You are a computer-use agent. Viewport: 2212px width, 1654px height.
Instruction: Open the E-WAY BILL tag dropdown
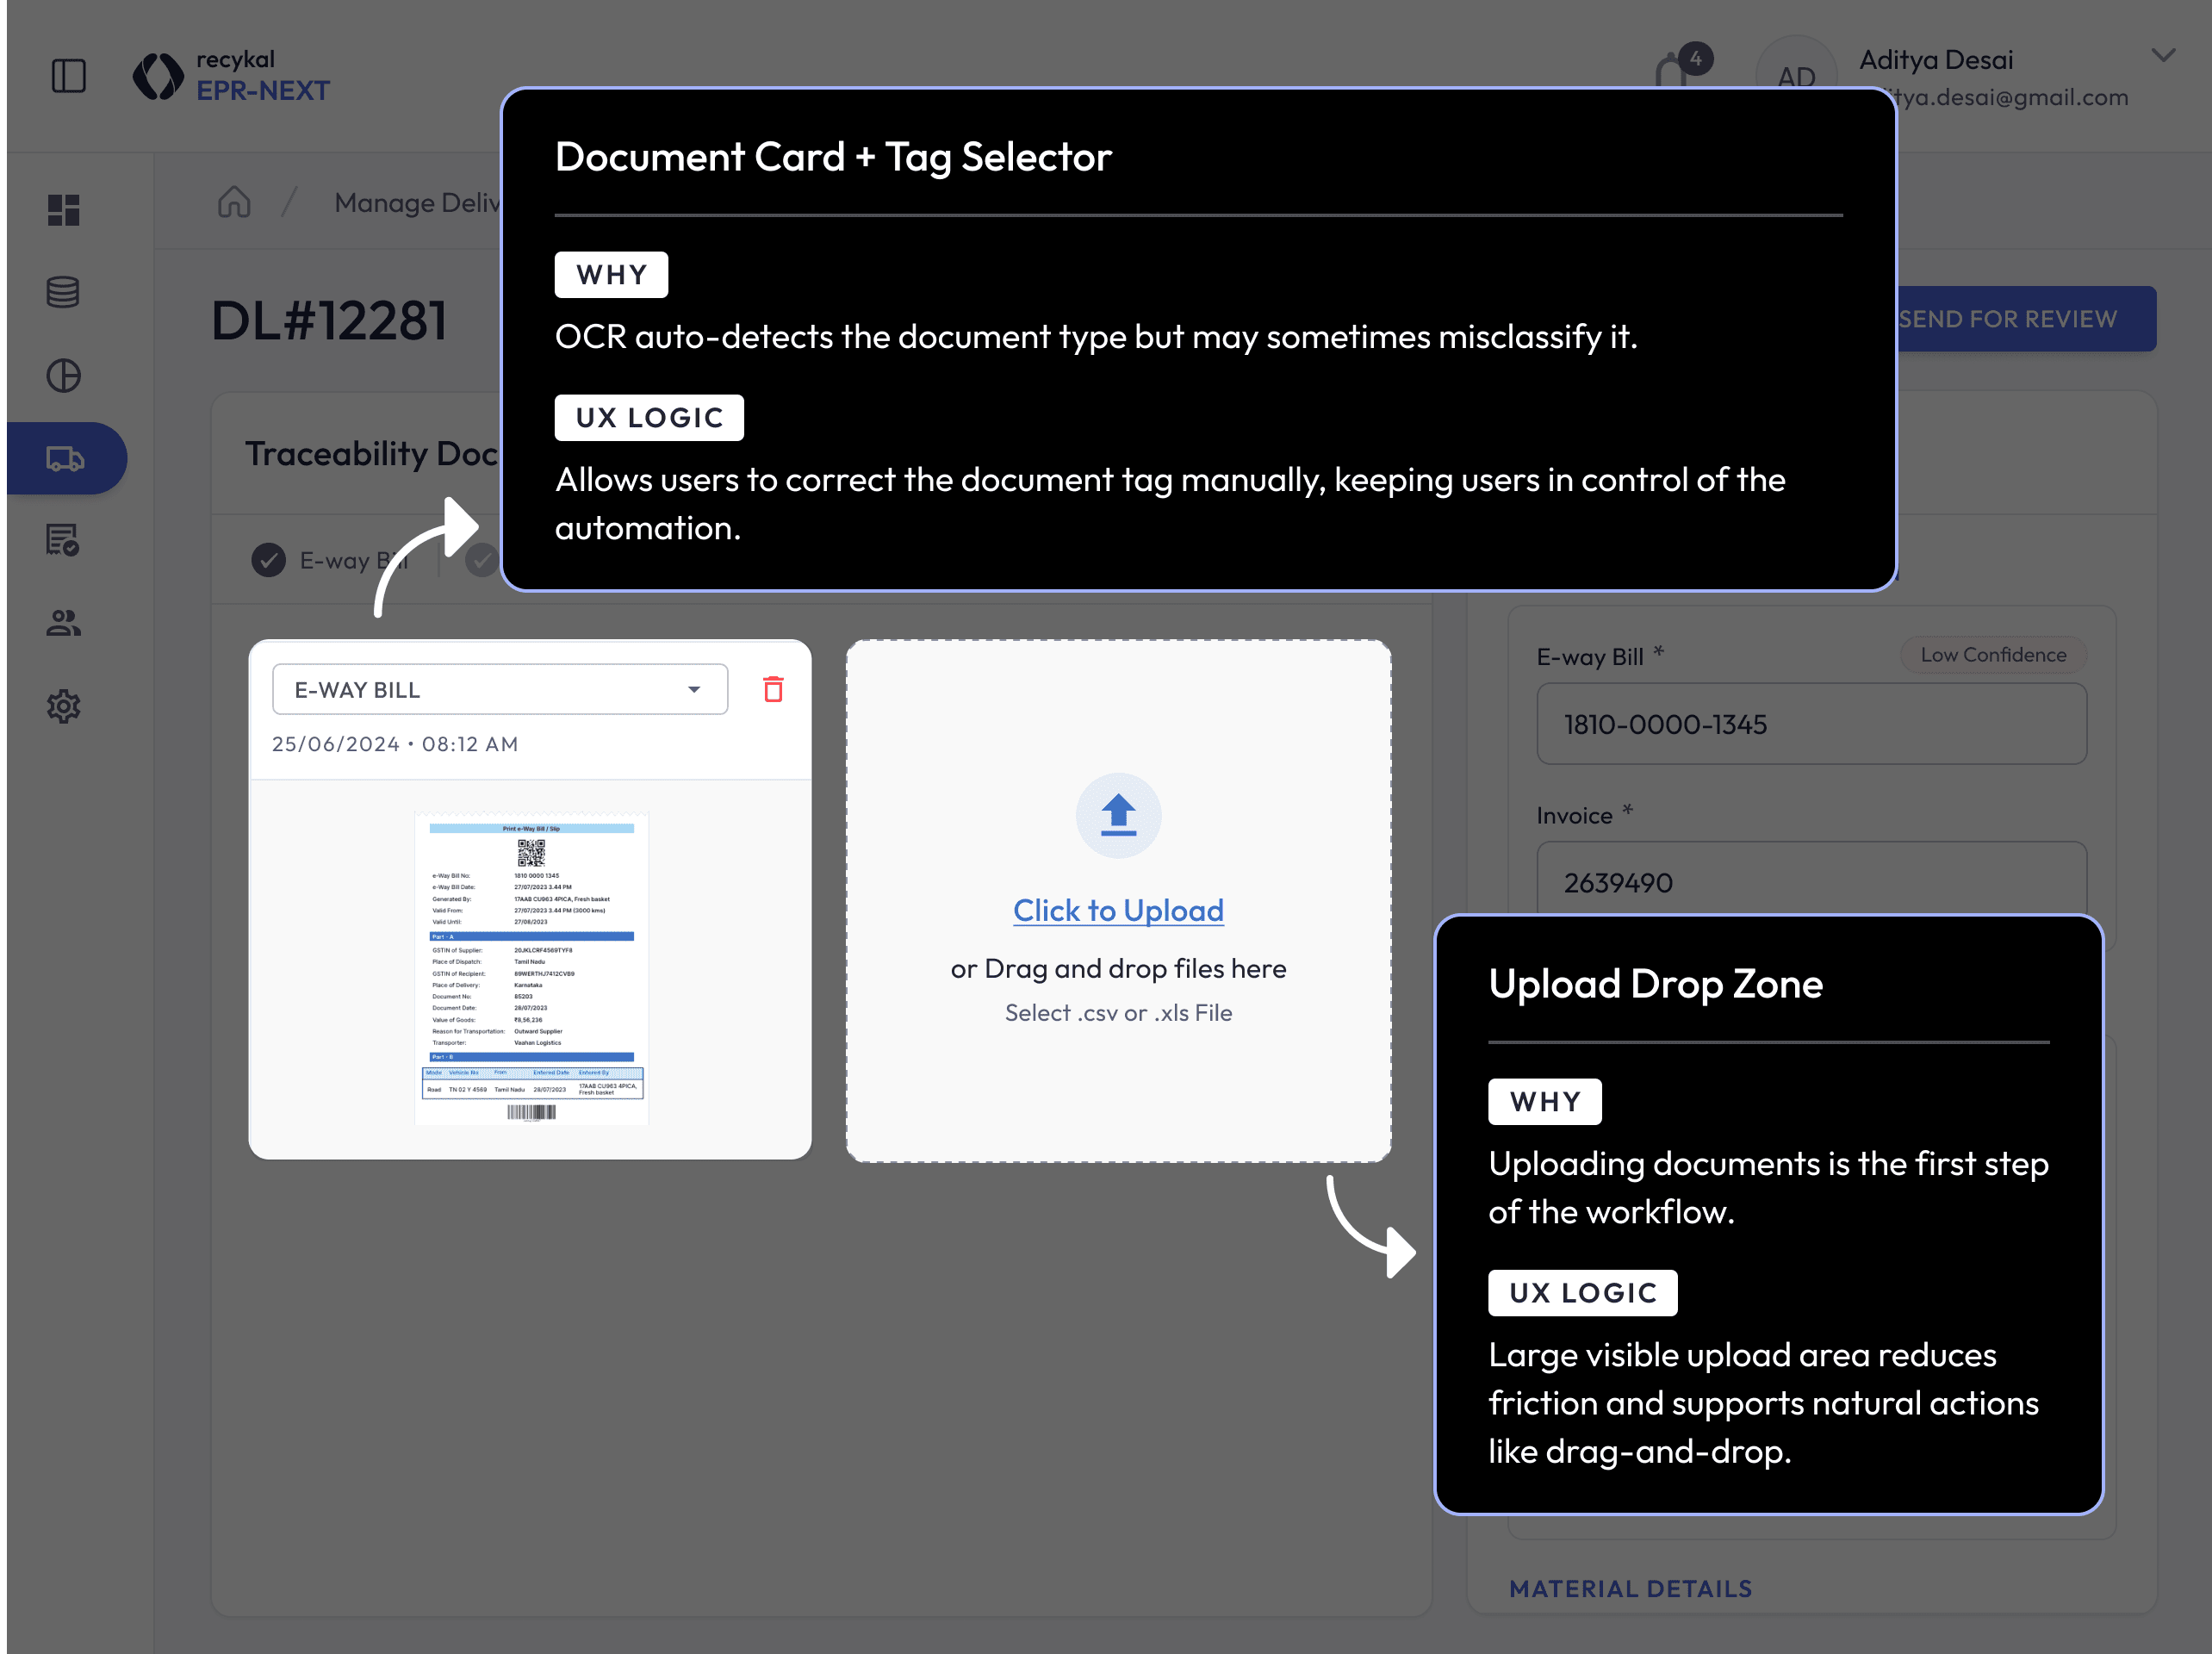(x=499, y=690)
